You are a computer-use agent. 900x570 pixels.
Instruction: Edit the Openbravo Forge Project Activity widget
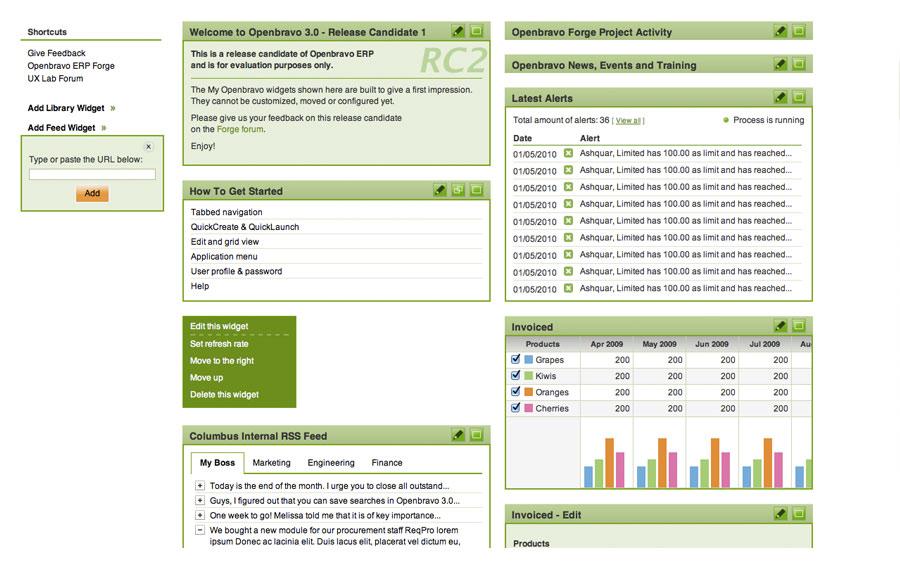tap(780, 31)
